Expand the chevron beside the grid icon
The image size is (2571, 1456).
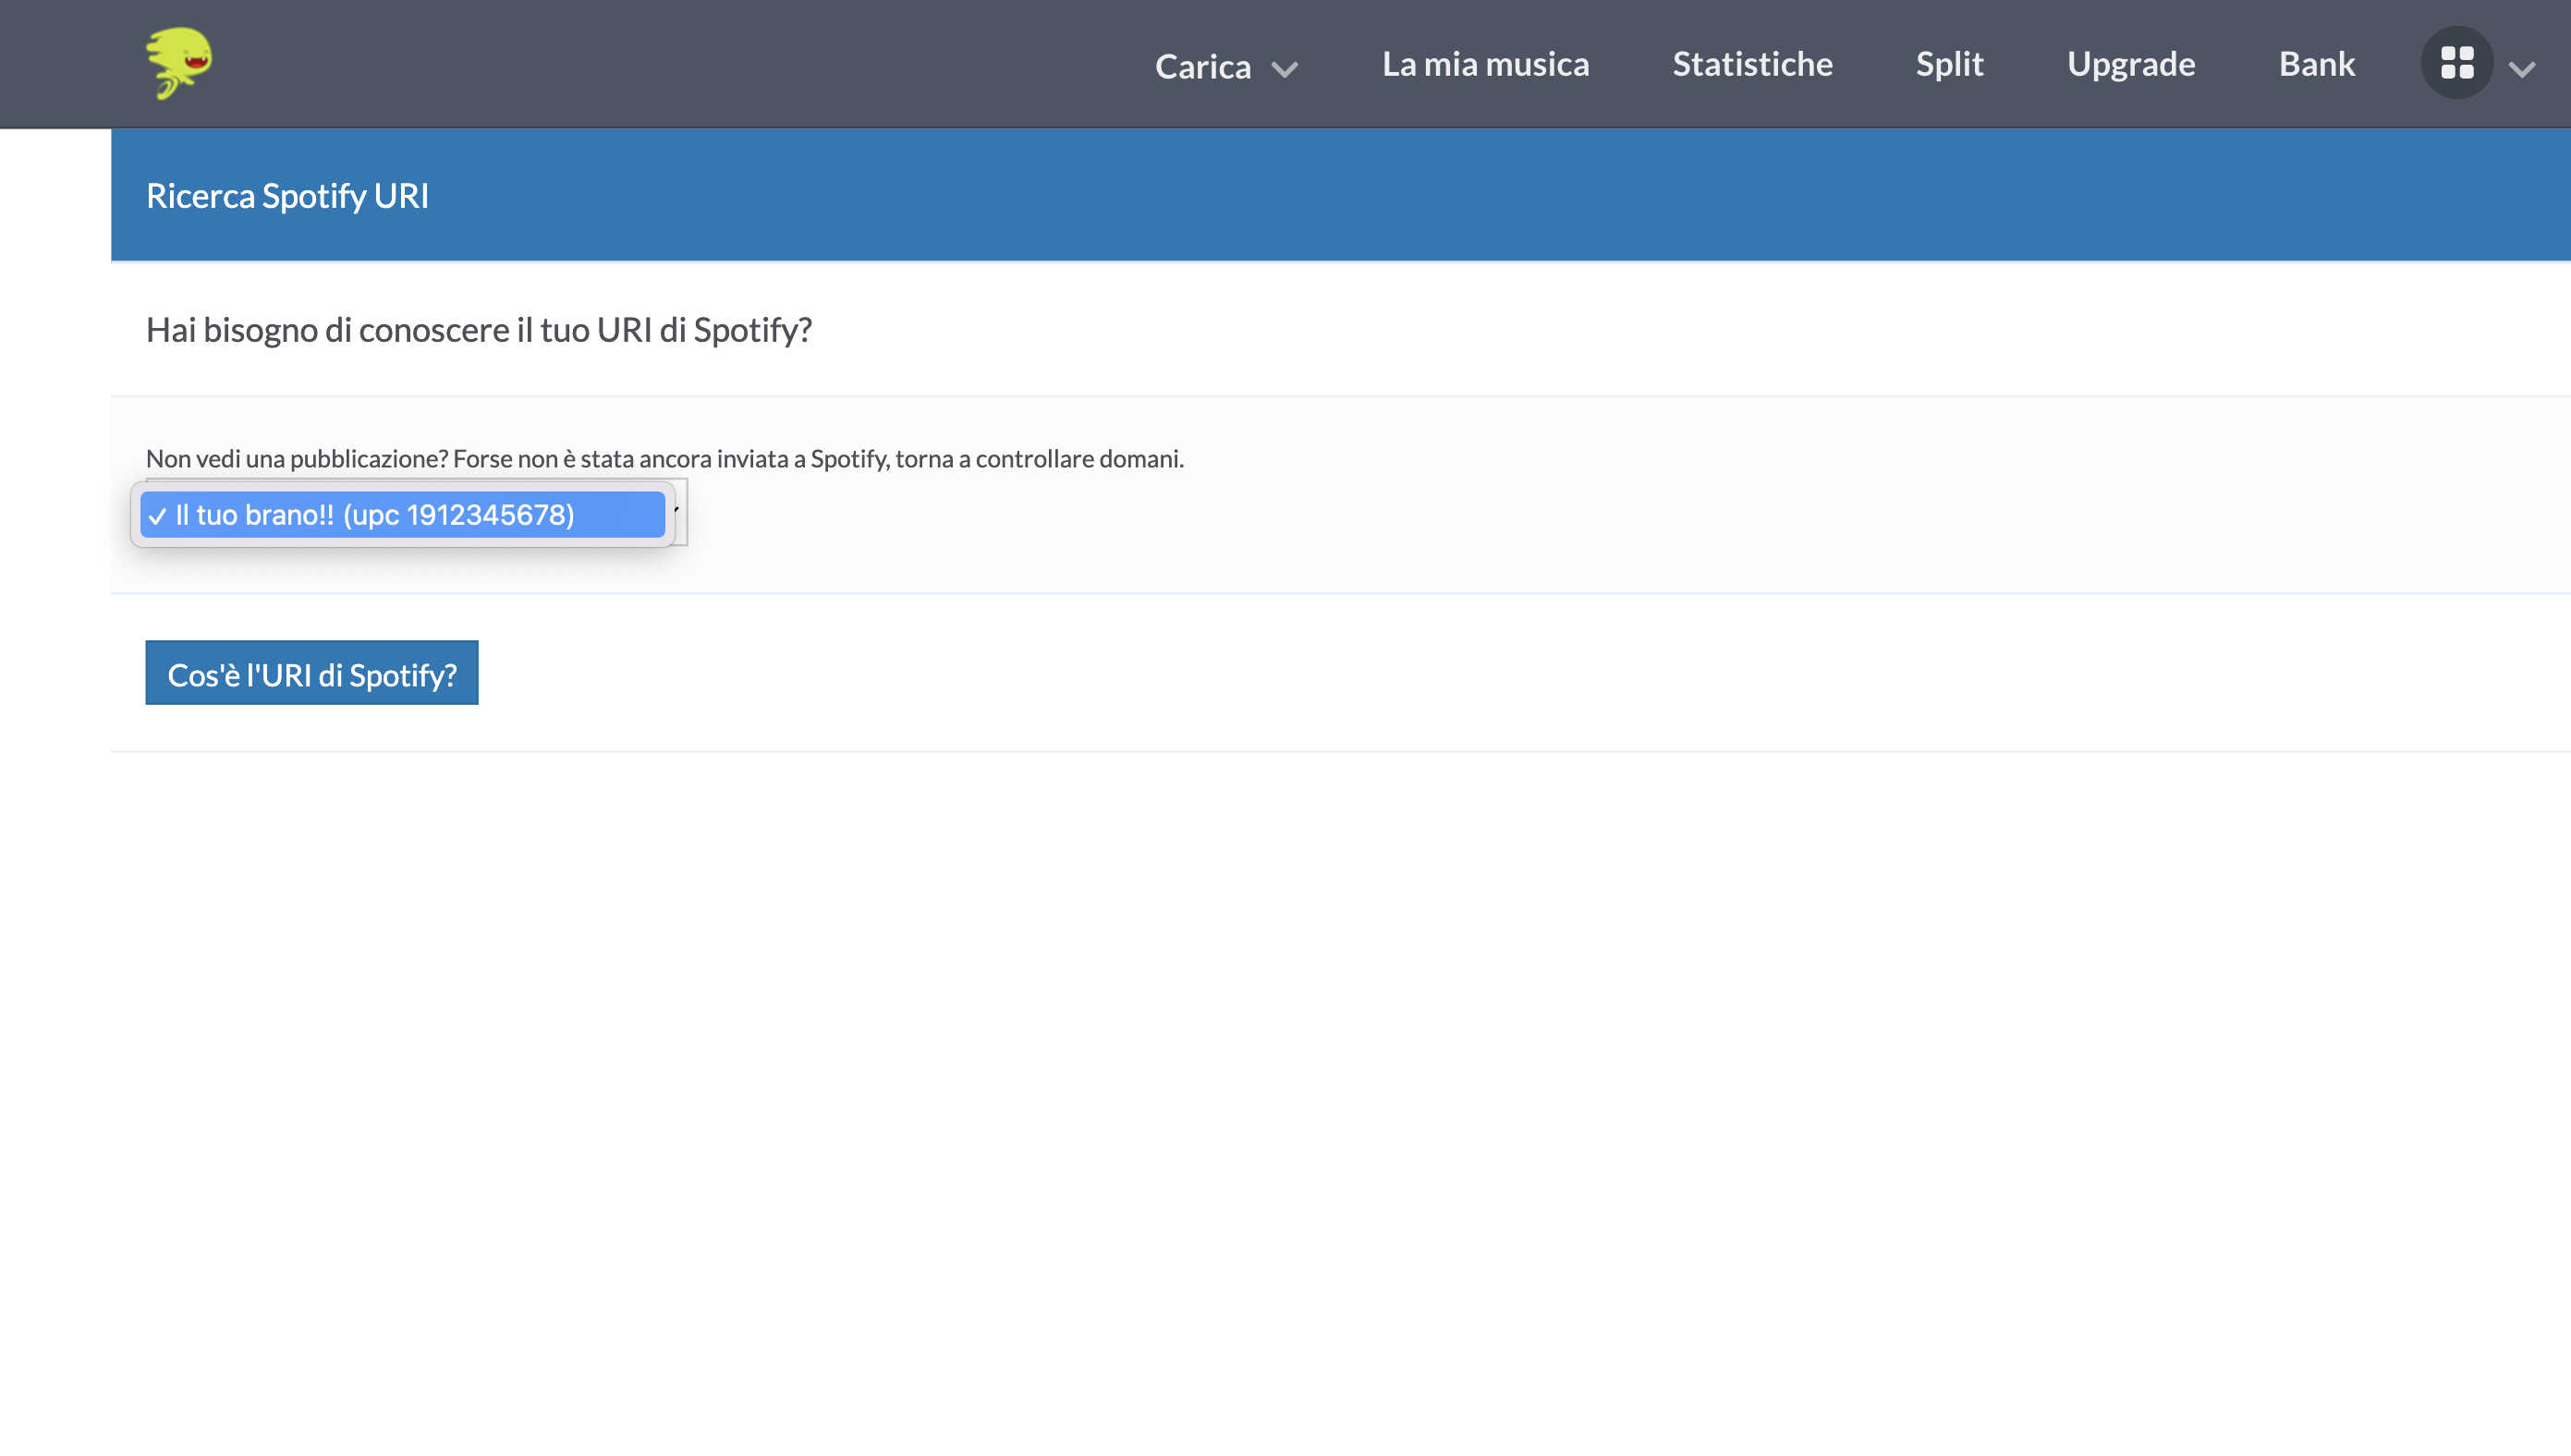click(2522, 69)
